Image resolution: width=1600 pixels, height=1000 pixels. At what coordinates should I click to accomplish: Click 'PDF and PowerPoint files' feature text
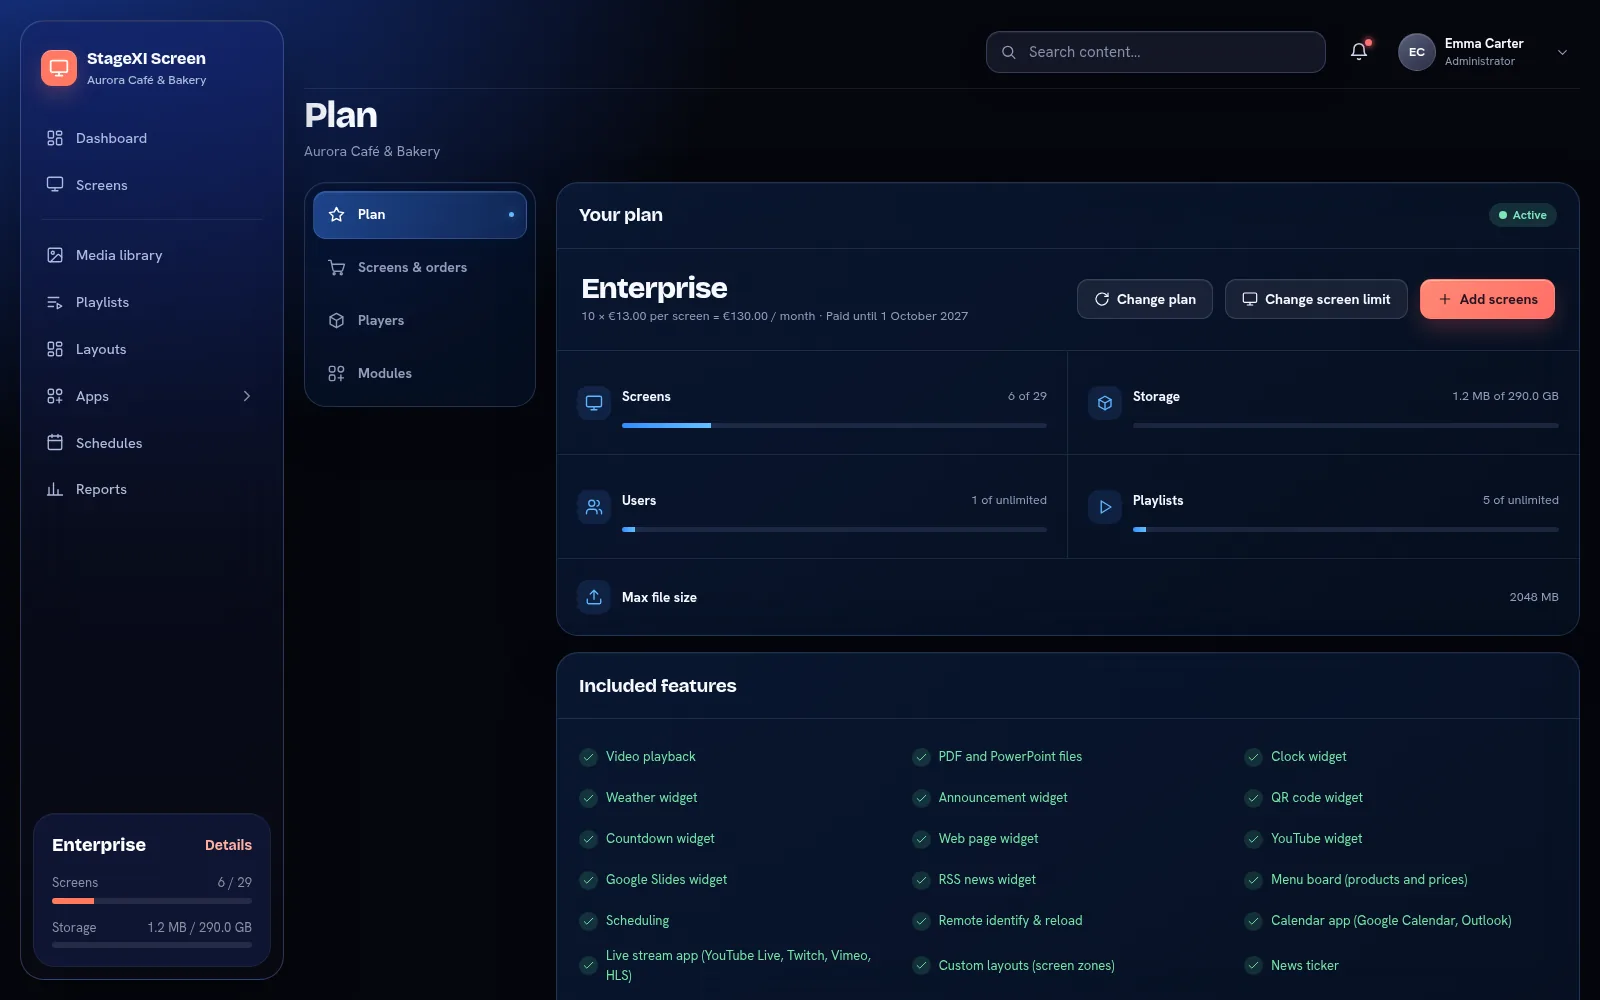click(1010, 756)
